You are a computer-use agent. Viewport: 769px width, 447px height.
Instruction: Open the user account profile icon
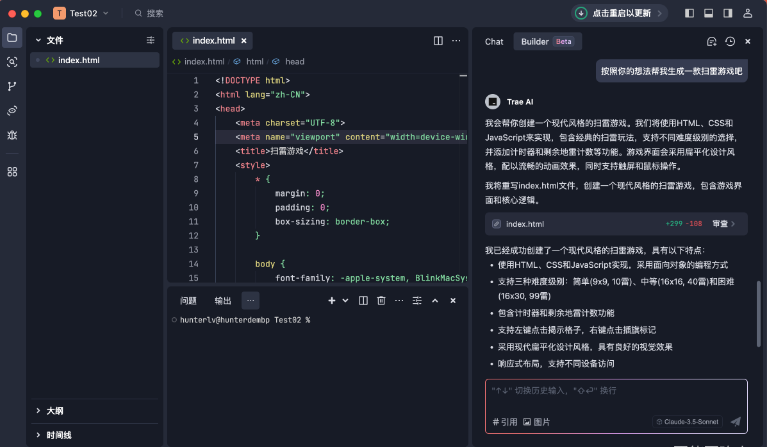(x=749, y=13)
